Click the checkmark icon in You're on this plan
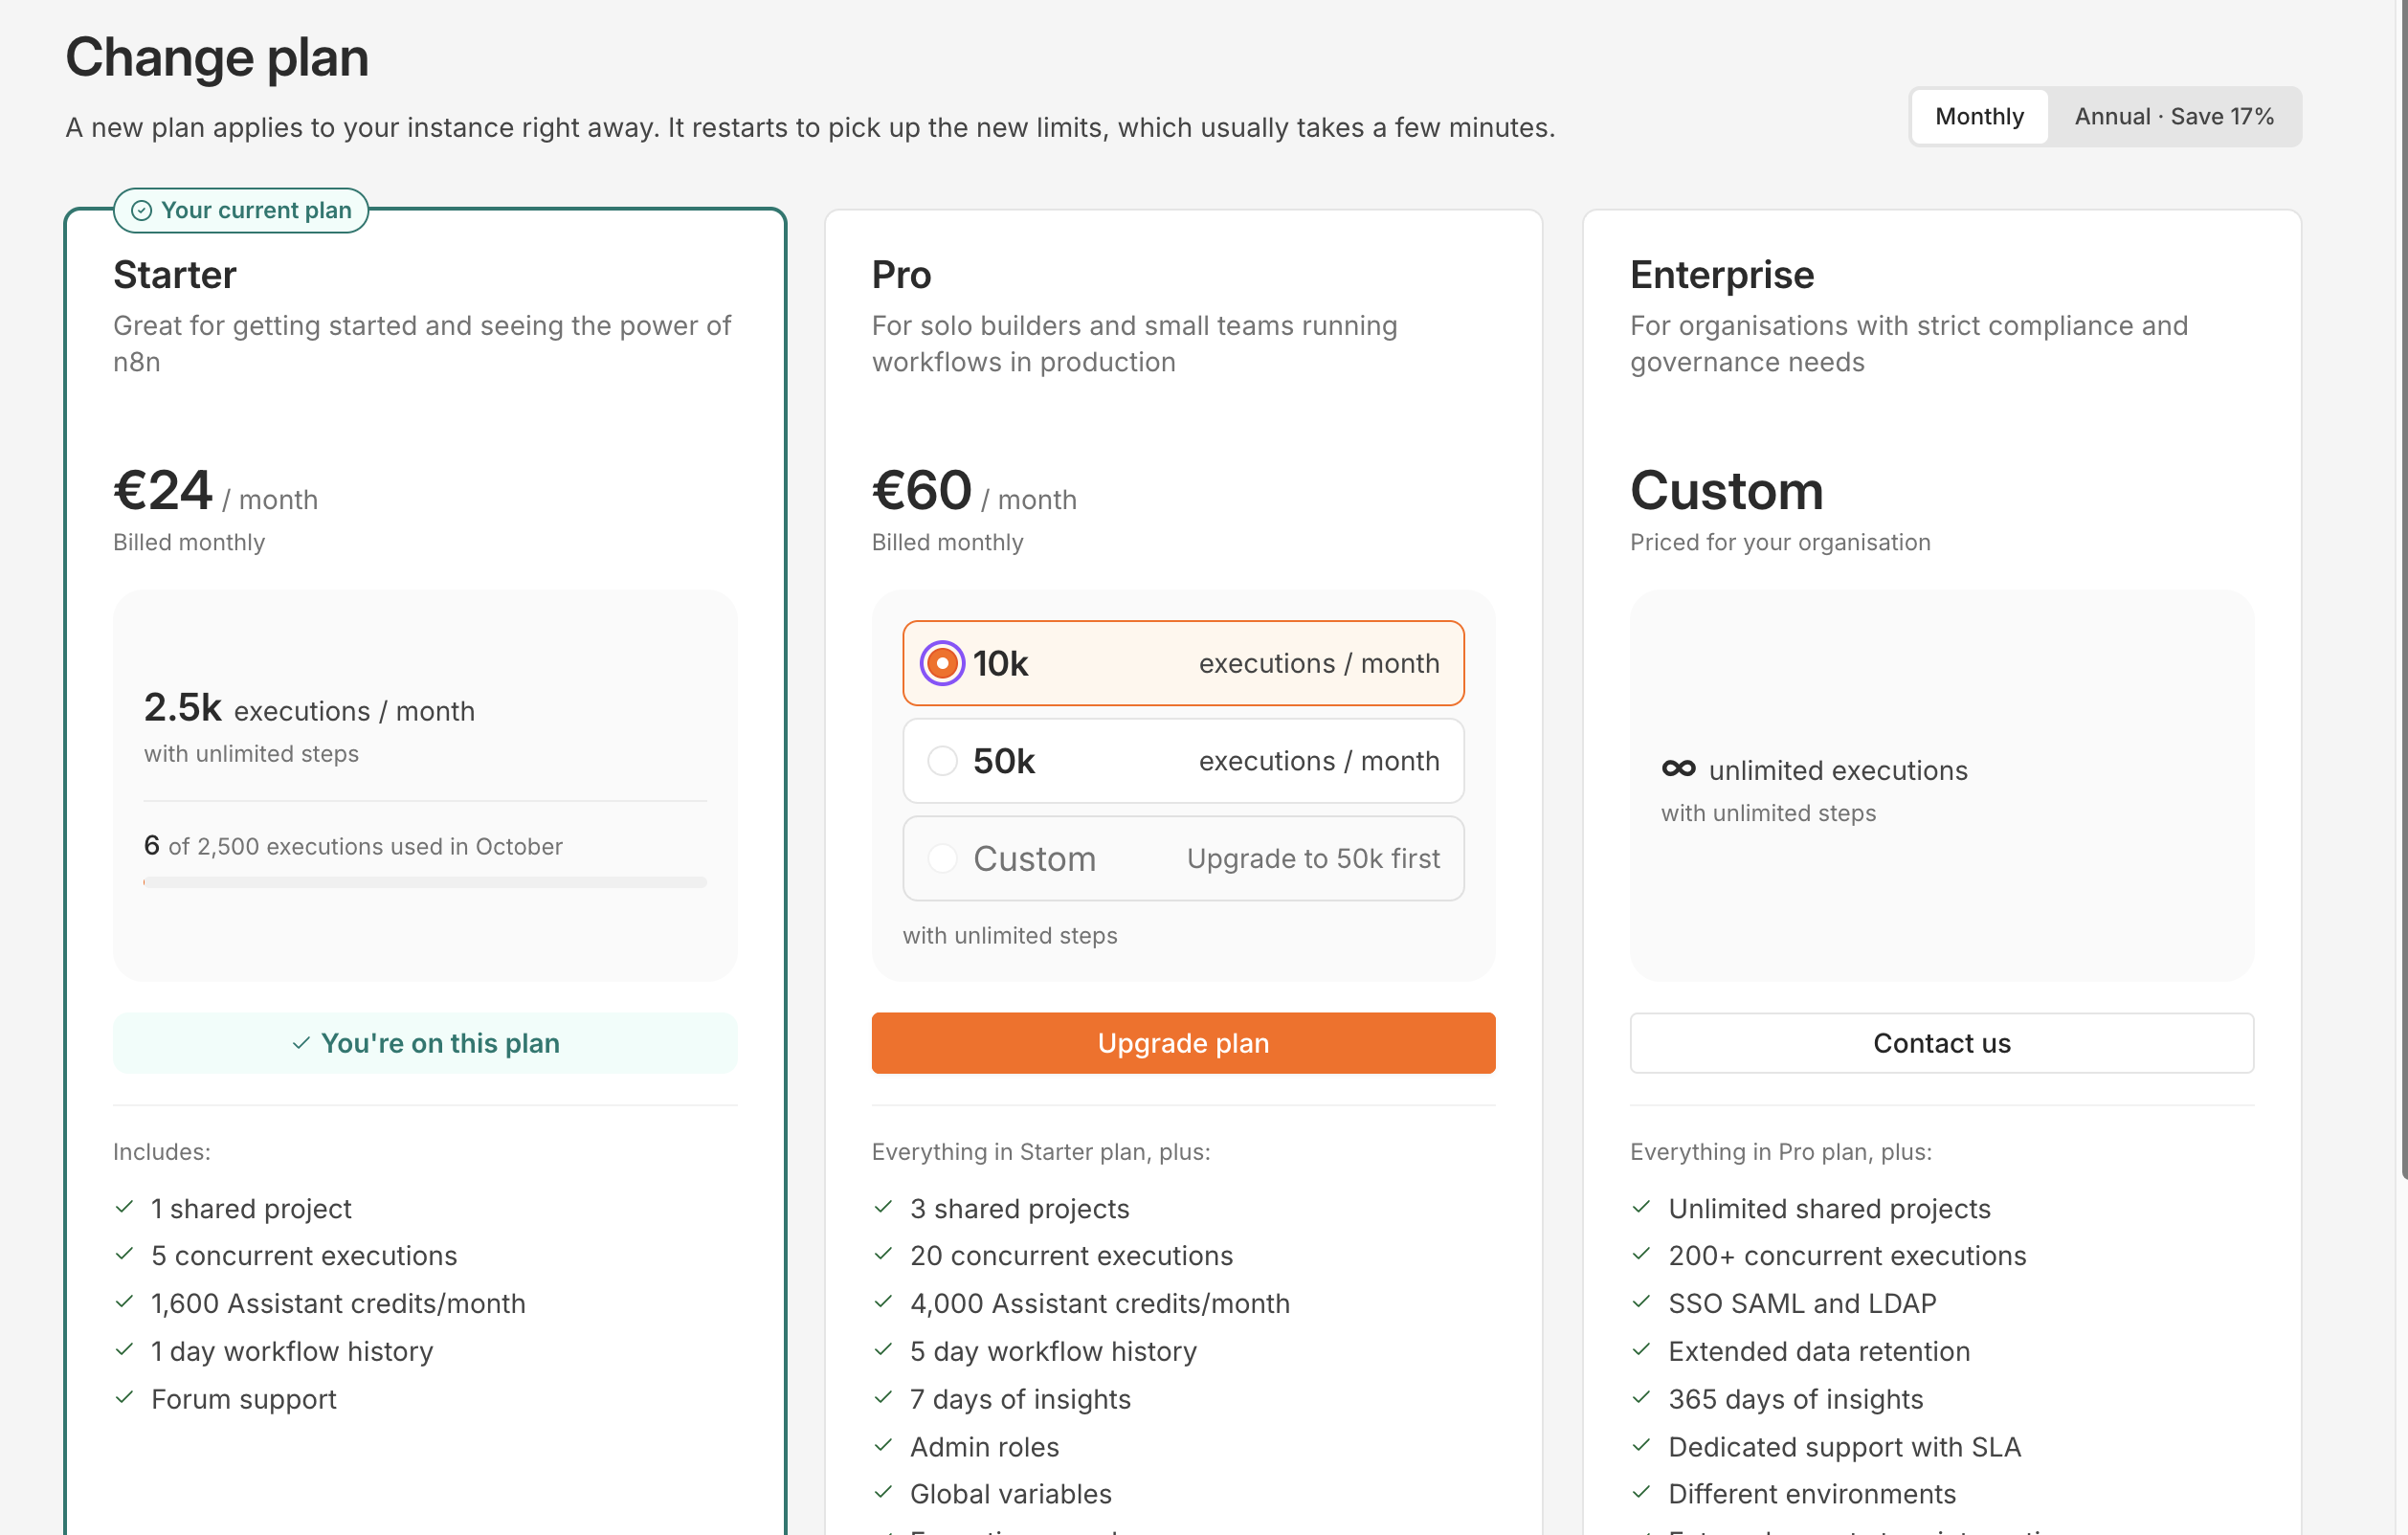The width and height of the screenshot is (2408, 1535). click(301, 1043)
